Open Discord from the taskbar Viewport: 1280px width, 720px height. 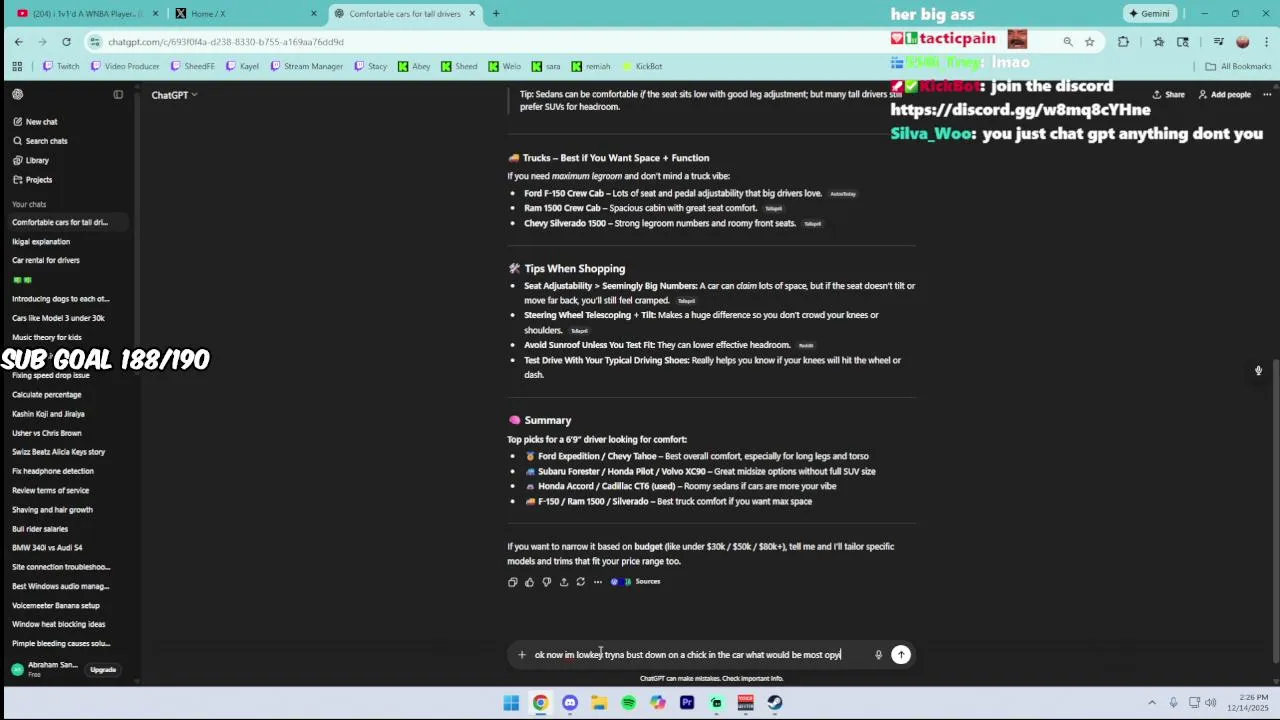[570, 703]
